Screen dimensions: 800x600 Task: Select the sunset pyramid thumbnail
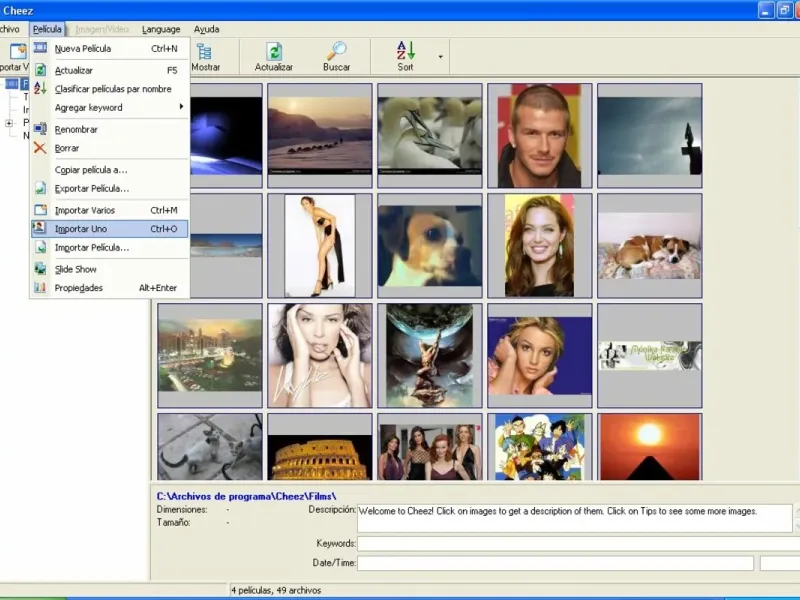[x=649, y=448]
